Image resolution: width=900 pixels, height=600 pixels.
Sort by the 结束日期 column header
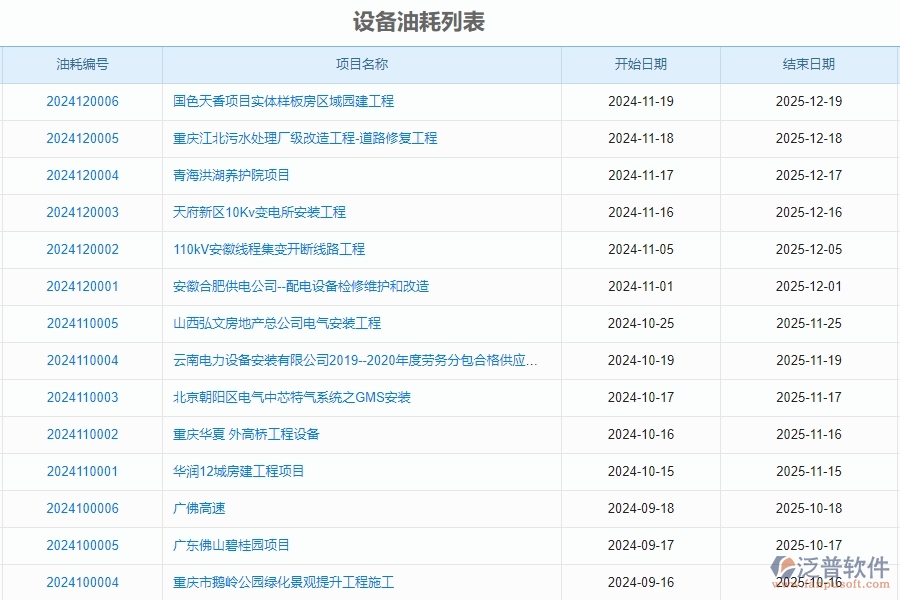click(x=811, y=64)
